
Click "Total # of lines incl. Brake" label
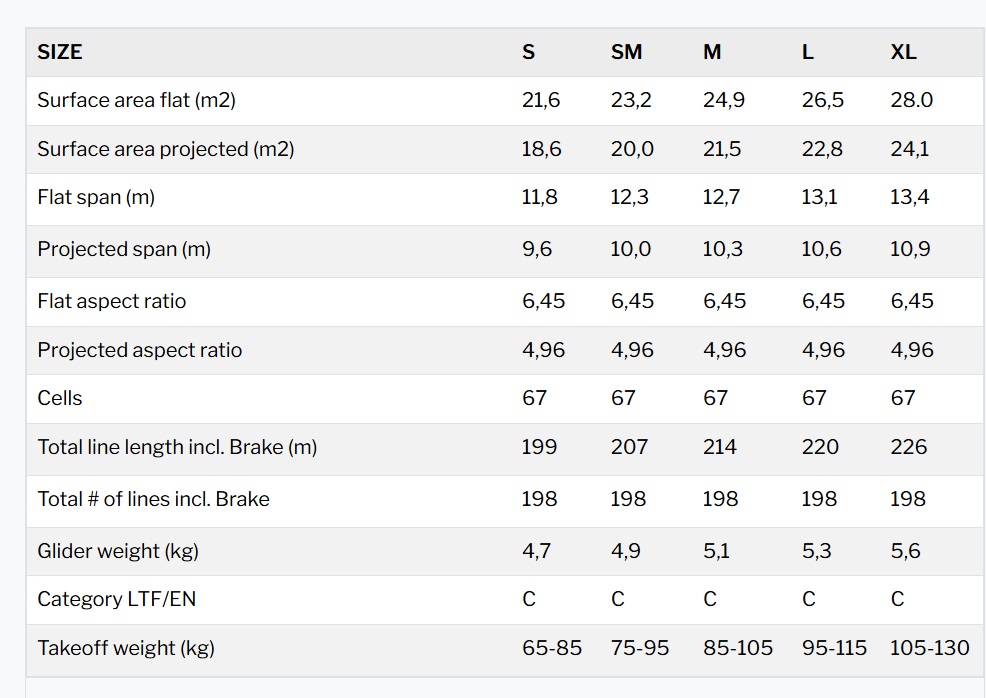153,499
